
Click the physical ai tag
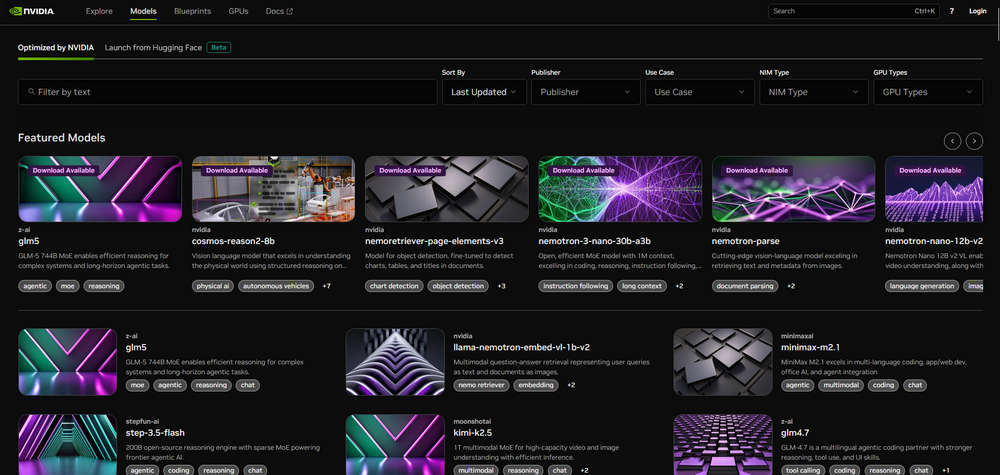[x=213, y=286]
